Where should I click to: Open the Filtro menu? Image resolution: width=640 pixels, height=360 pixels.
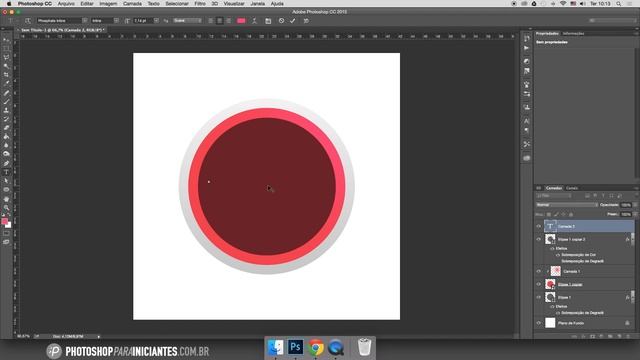(200, 4)
